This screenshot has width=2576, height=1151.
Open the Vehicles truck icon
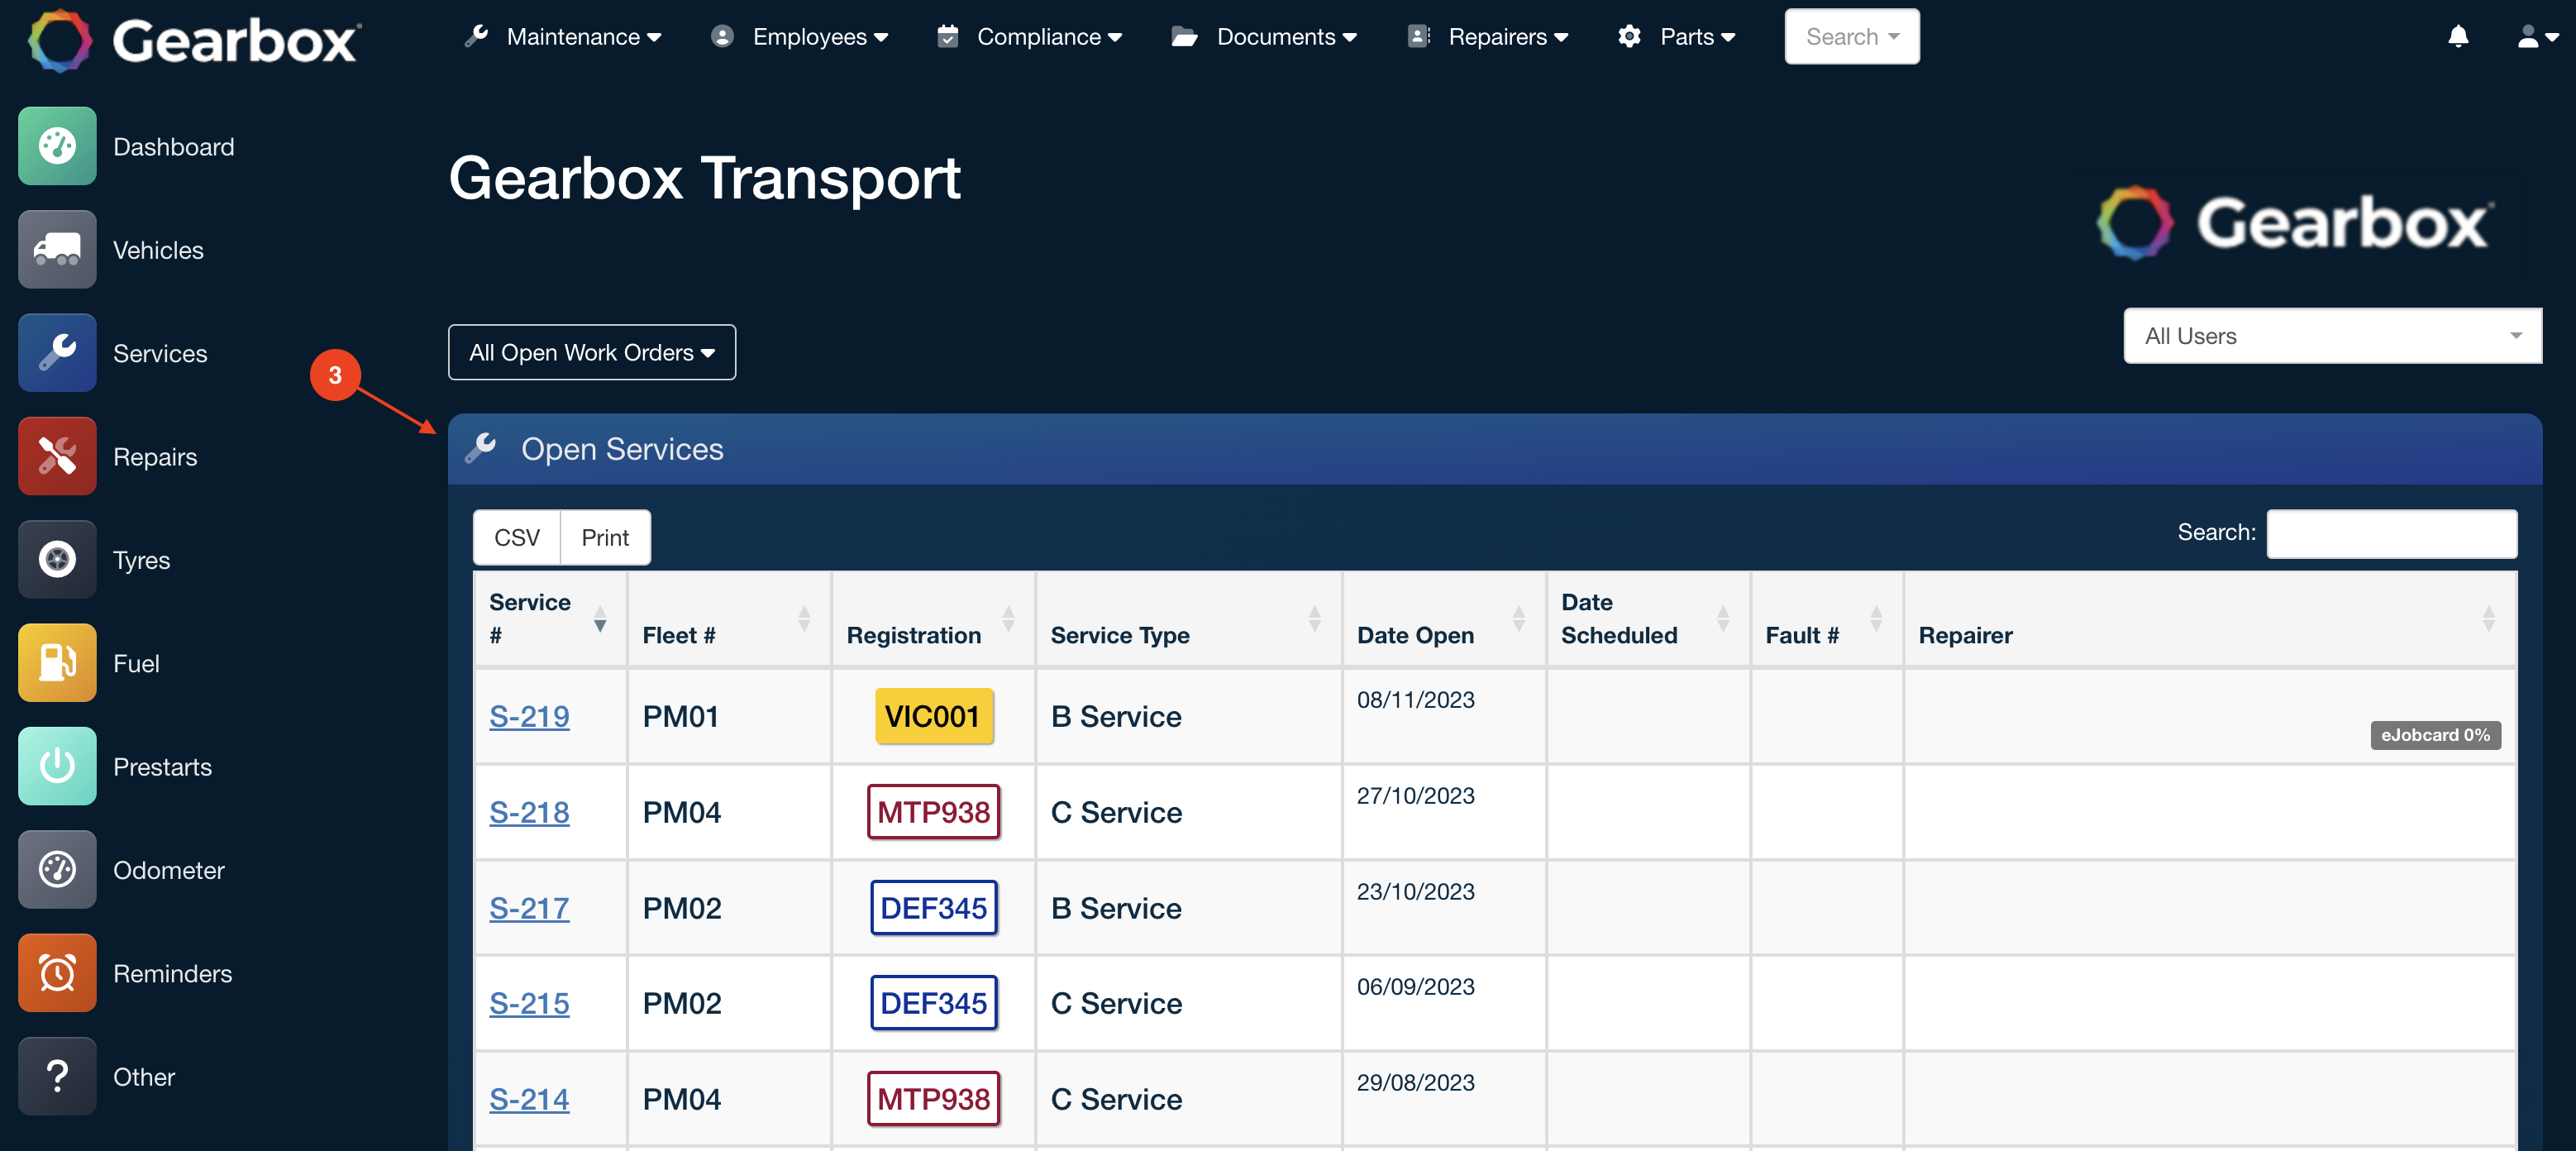click(57, 249)
